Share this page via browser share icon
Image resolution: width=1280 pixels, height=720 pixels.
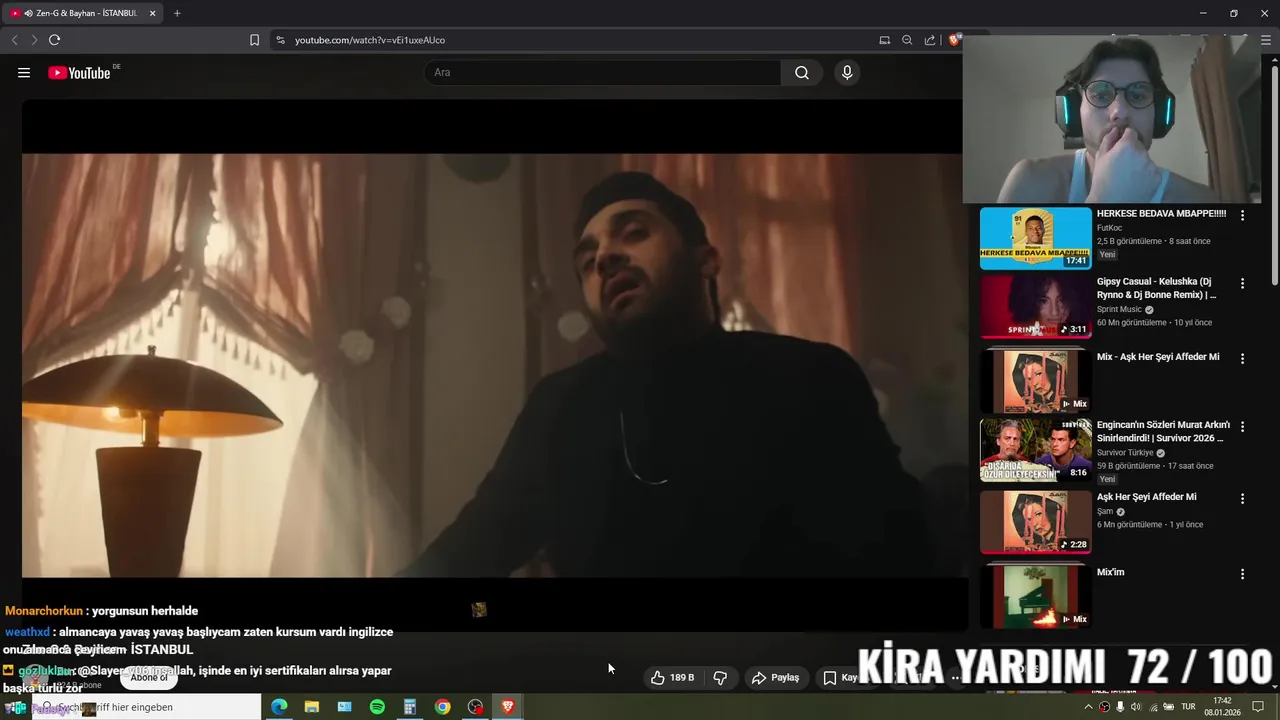point(930,40)
